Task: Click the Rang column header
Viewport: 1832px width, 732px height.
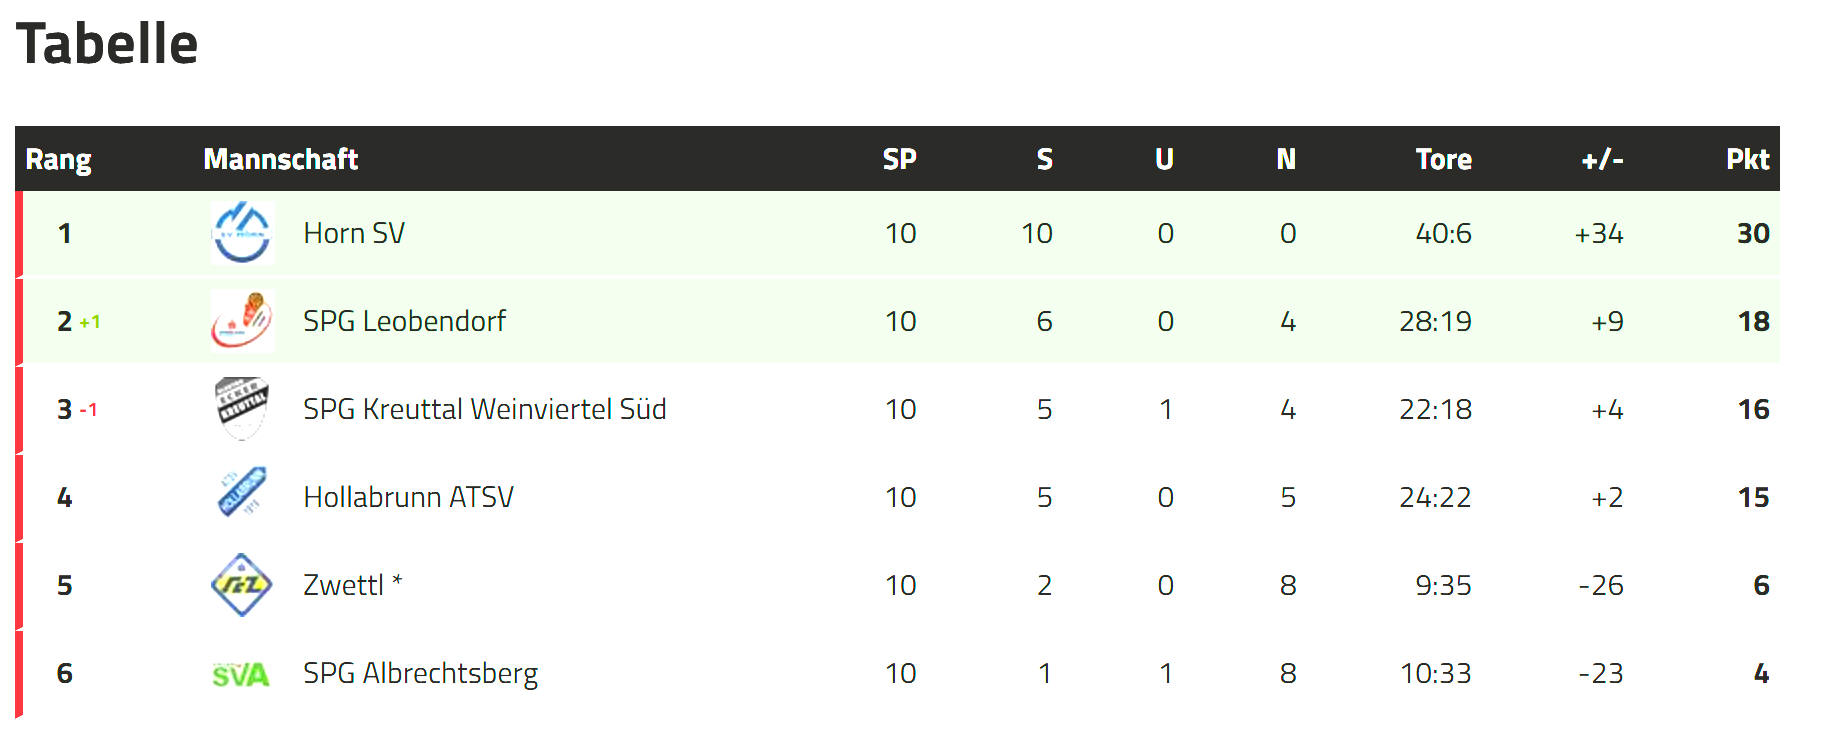Action: (58, 160)
